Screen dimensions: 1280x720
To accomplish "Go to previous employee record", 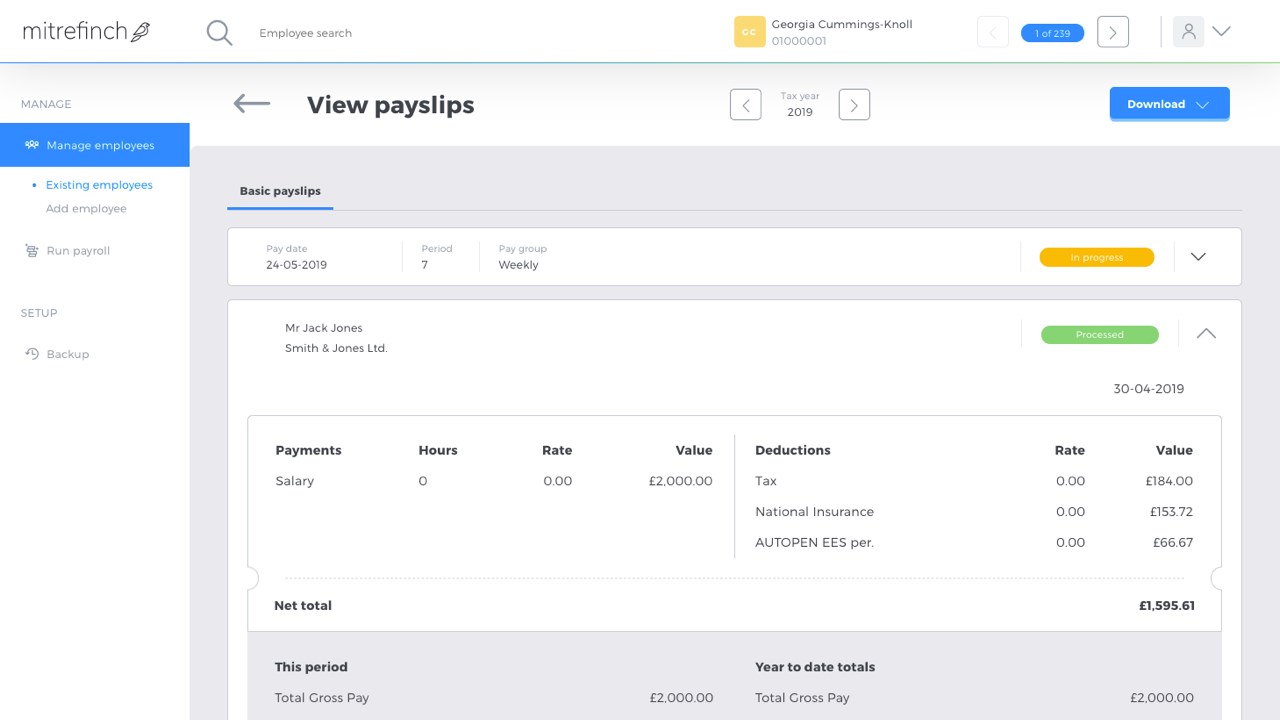I will pos(992,32).
